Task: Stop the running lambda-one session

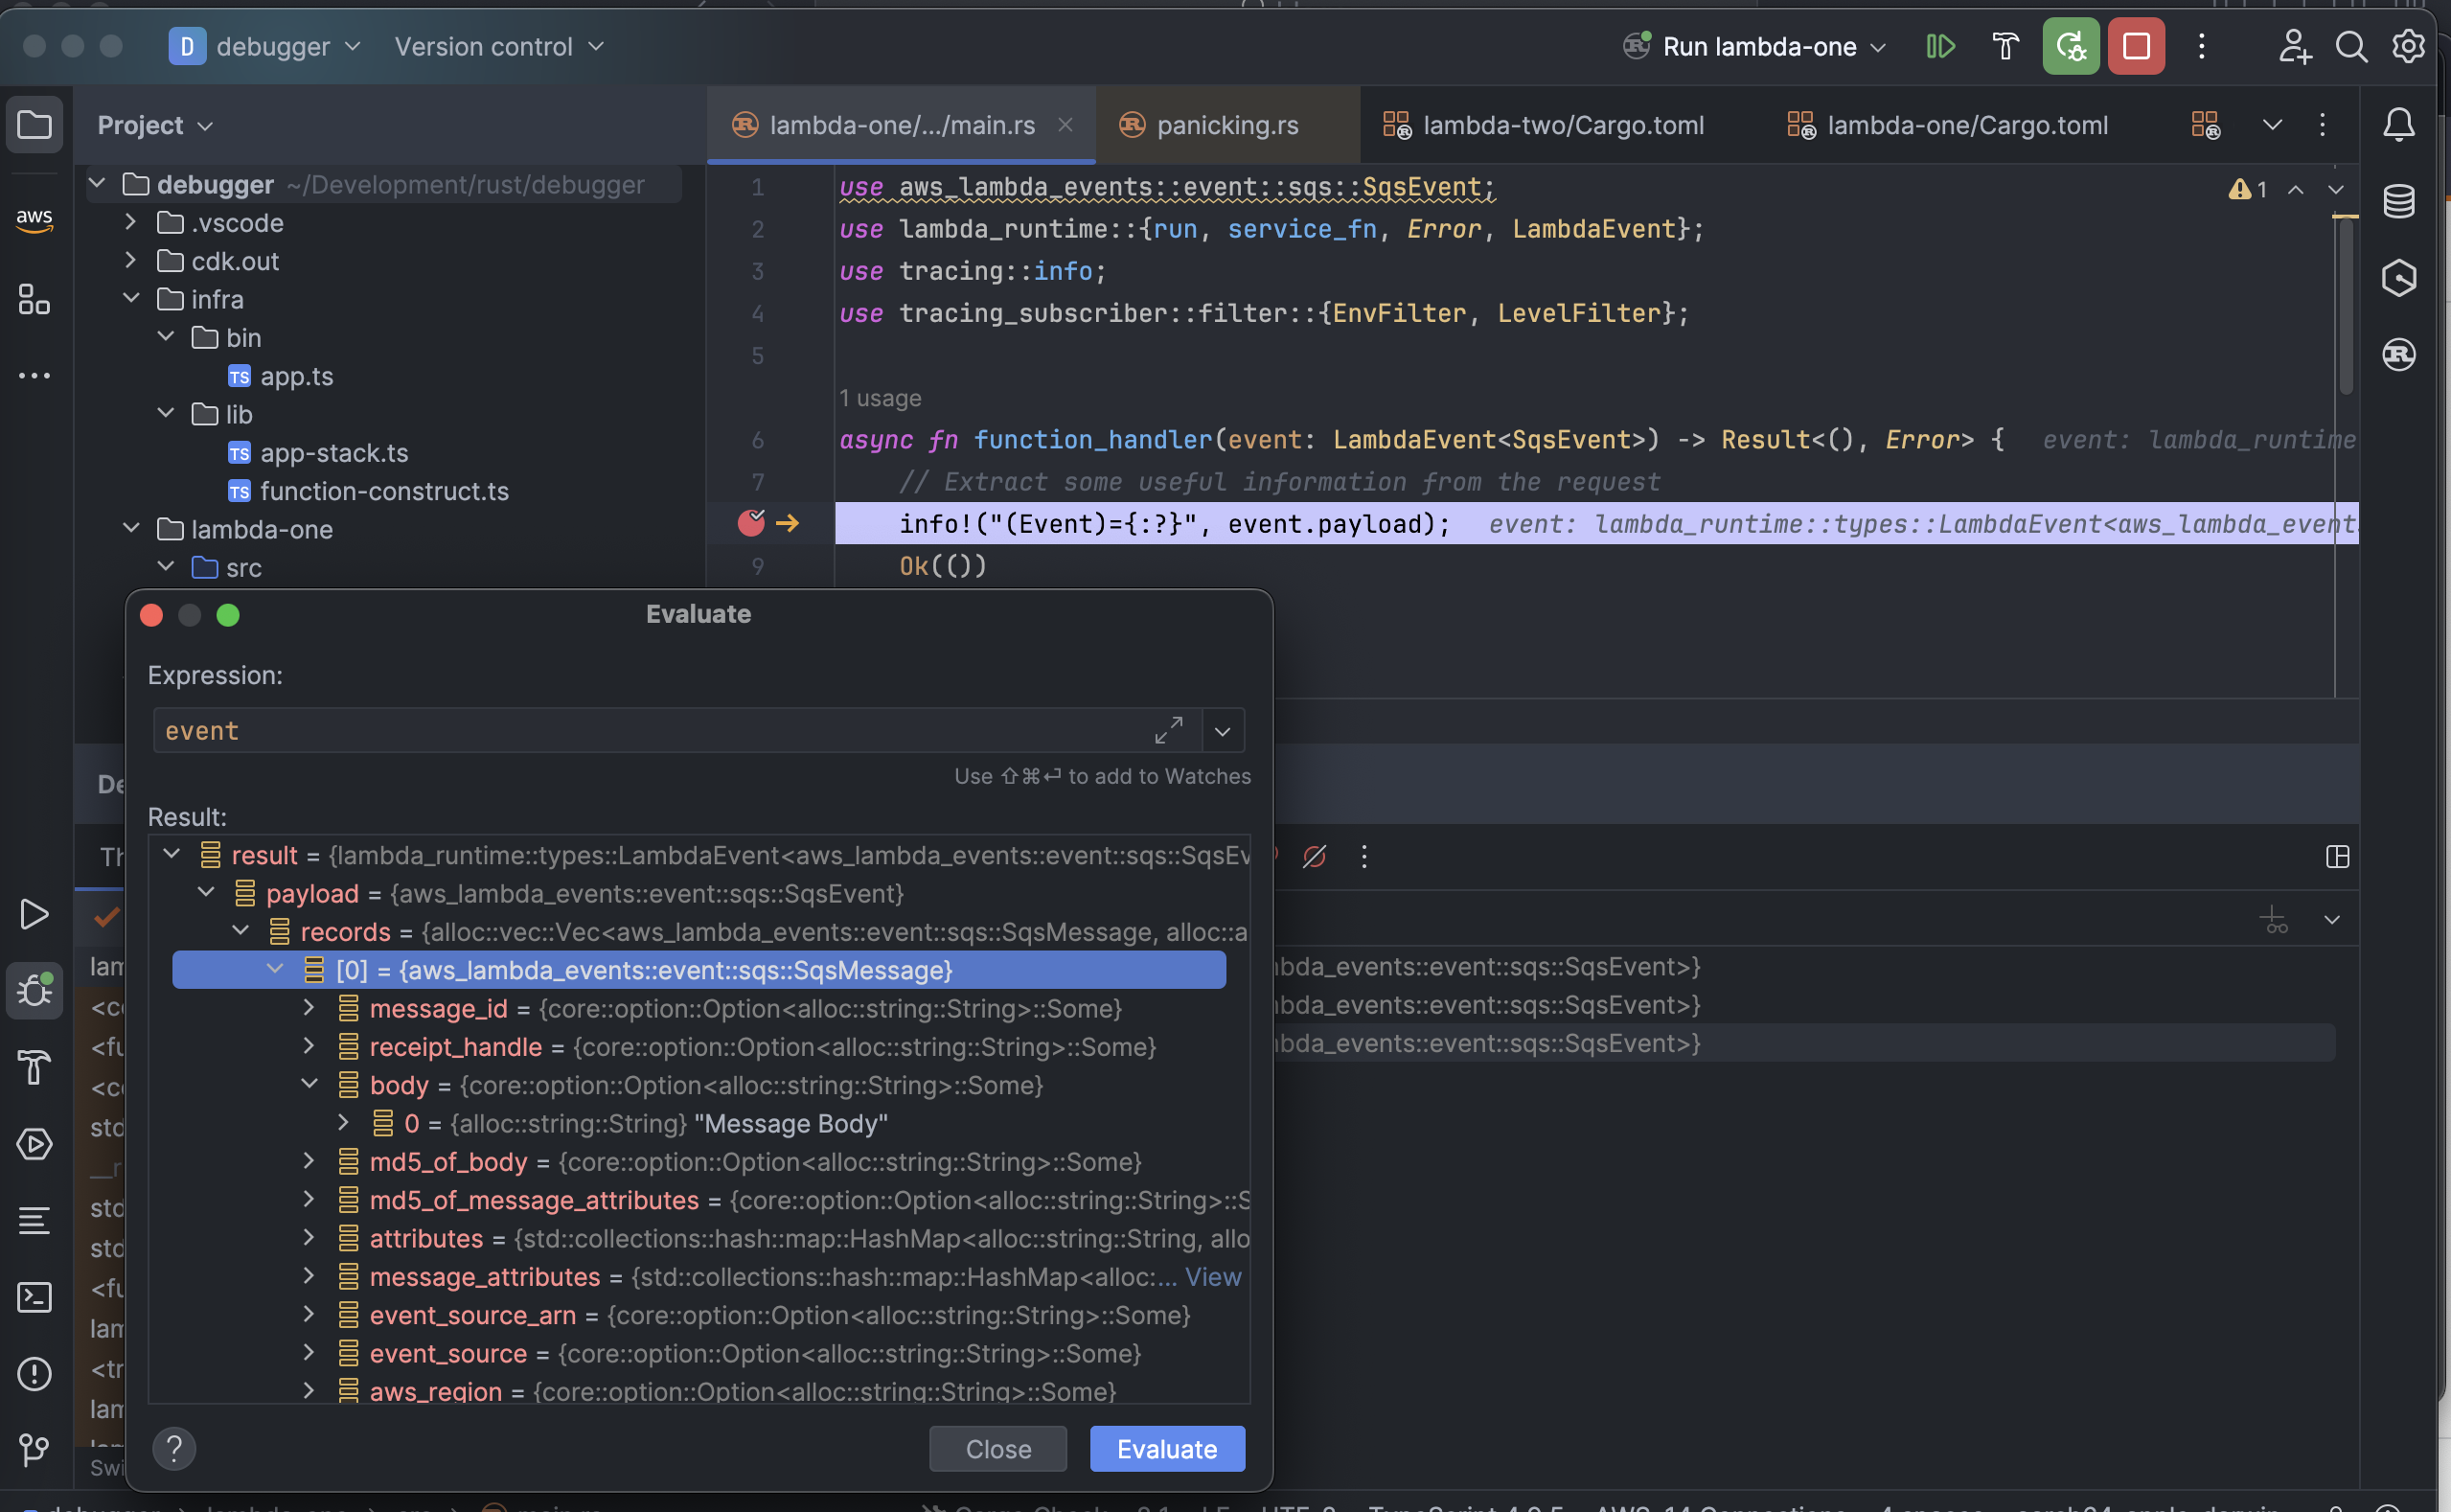Action: click(2135, 46)
